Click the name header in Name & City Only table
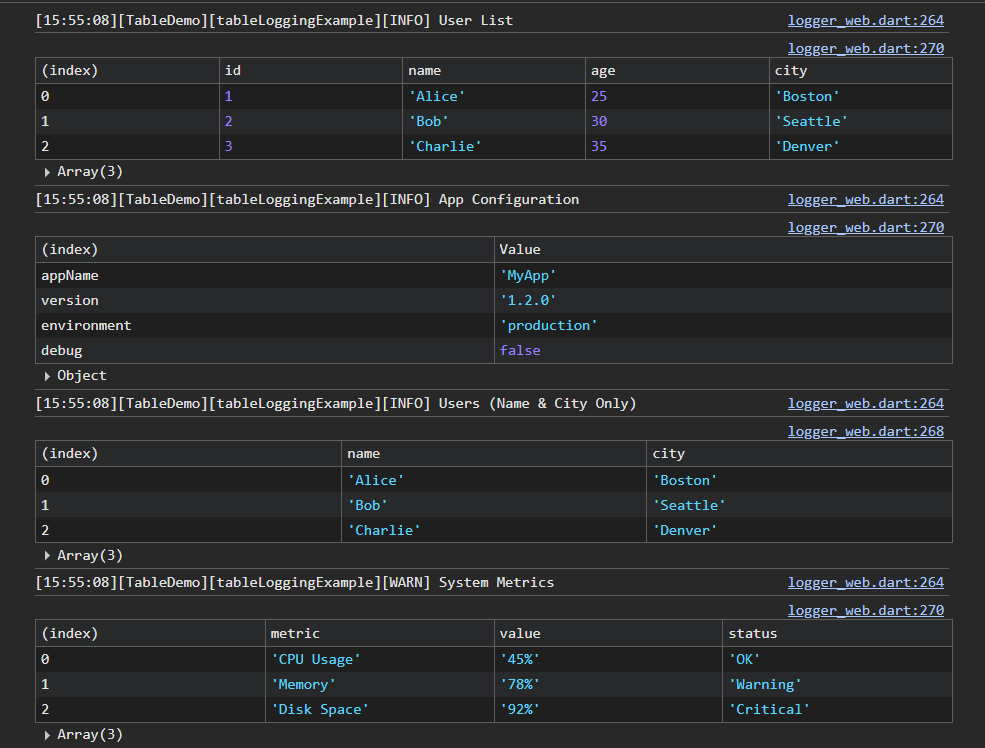Image resolution: width=985 pixels, height=748 pixels. pos(493,453)
